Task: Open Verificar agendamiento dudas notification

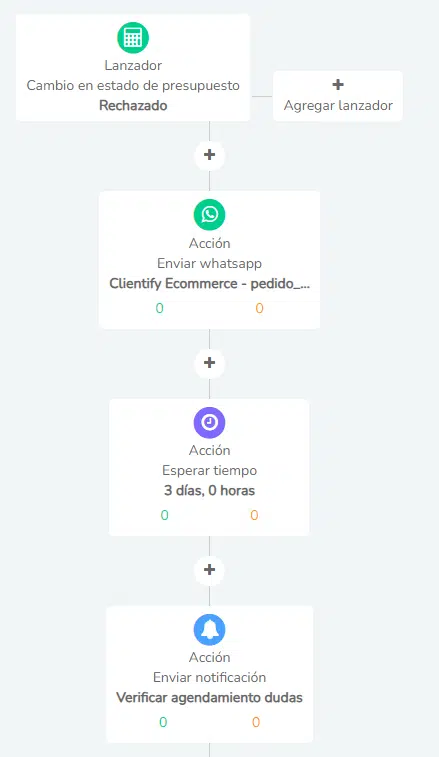Action: [210, 698]
